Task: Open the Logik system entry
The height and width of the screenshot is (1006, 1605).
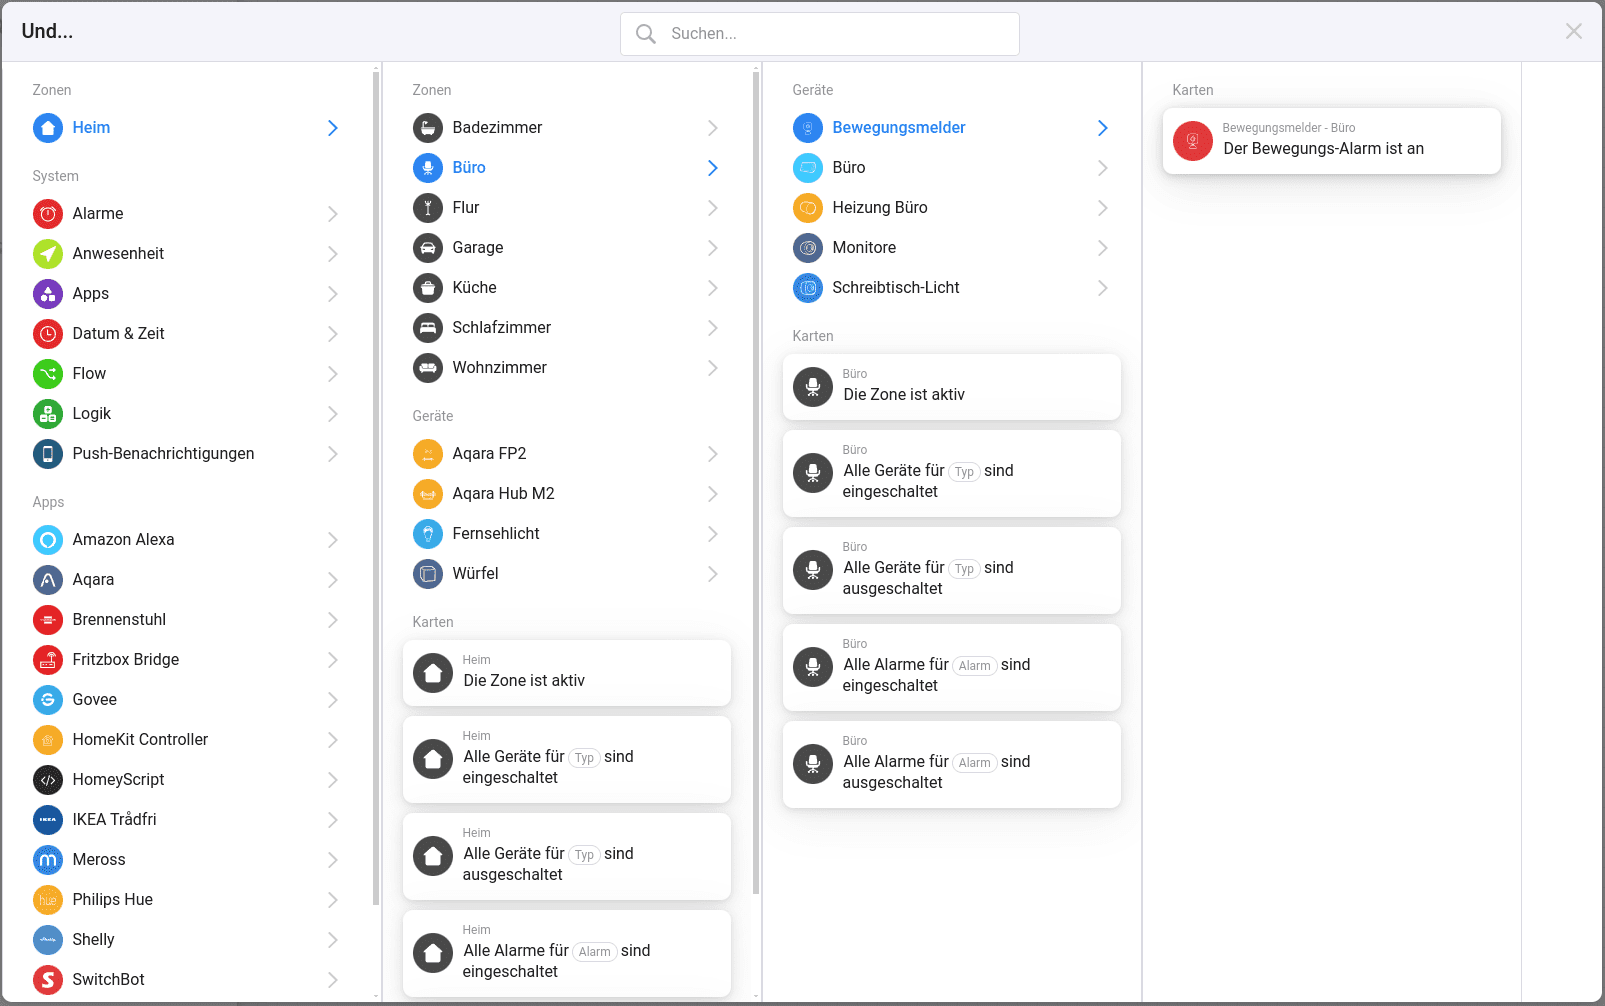Action: coord(92,414)
